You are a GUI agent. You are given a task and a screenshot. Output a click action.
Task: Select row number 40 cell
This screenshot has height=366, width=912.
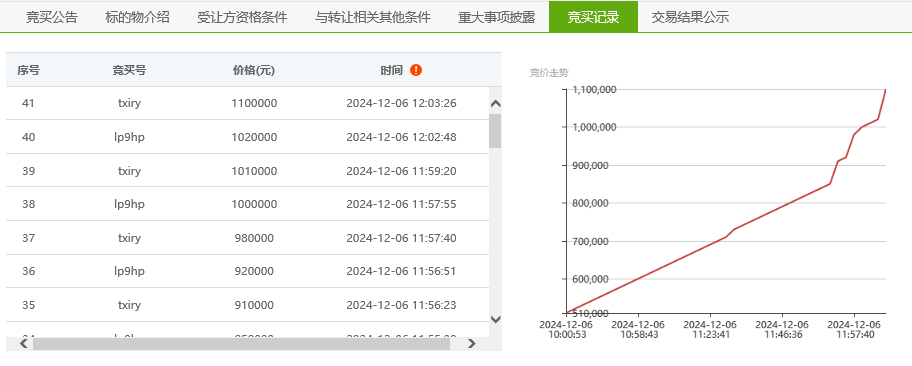tap(28, 137)
